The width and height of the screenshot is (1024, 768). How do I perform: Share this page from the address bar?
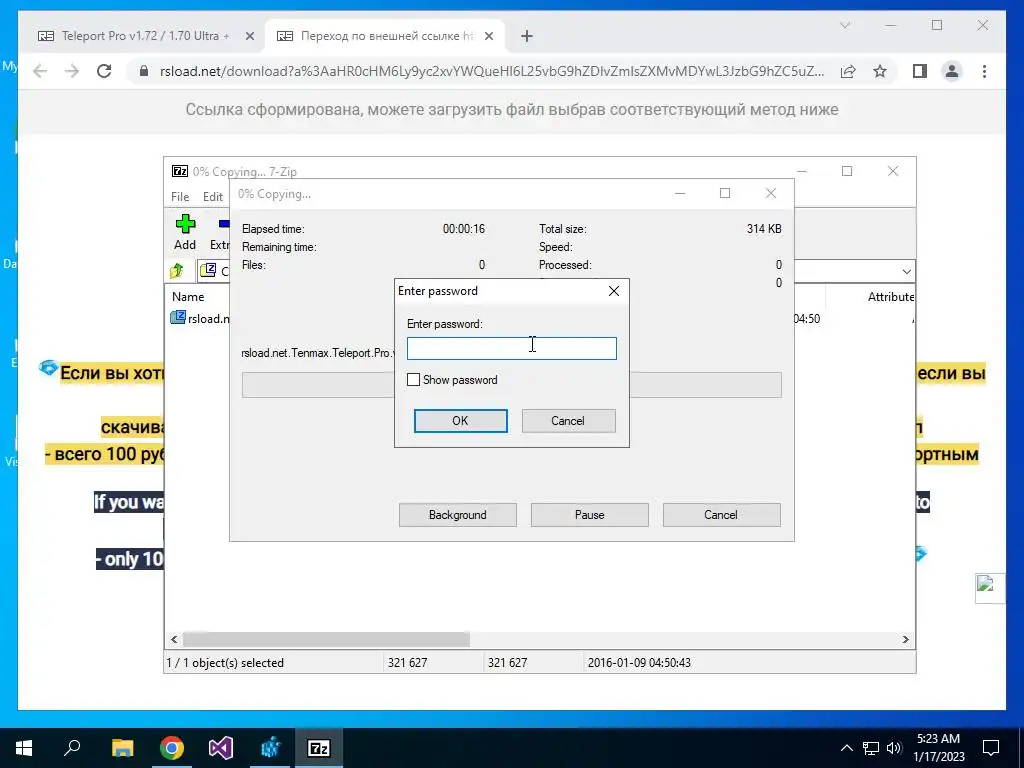(848, 71)
